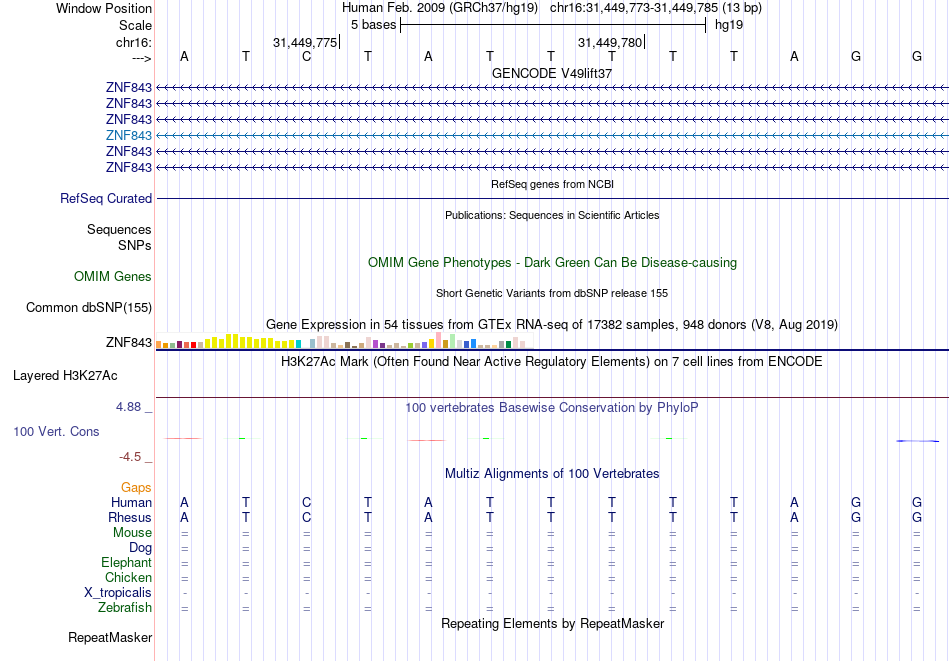Open the H3K27Ac Mark ENCODE track title

552,362
